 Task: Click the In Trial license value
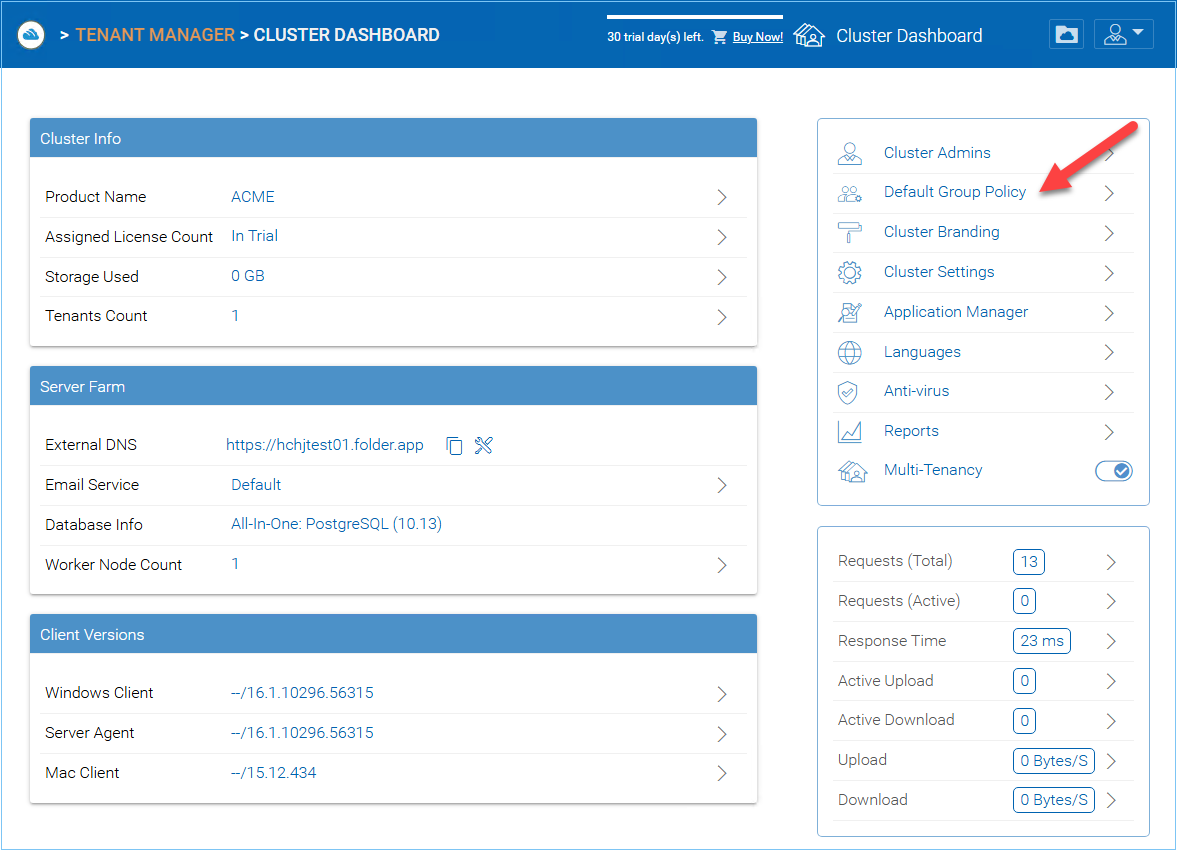(x=254, y=236)
